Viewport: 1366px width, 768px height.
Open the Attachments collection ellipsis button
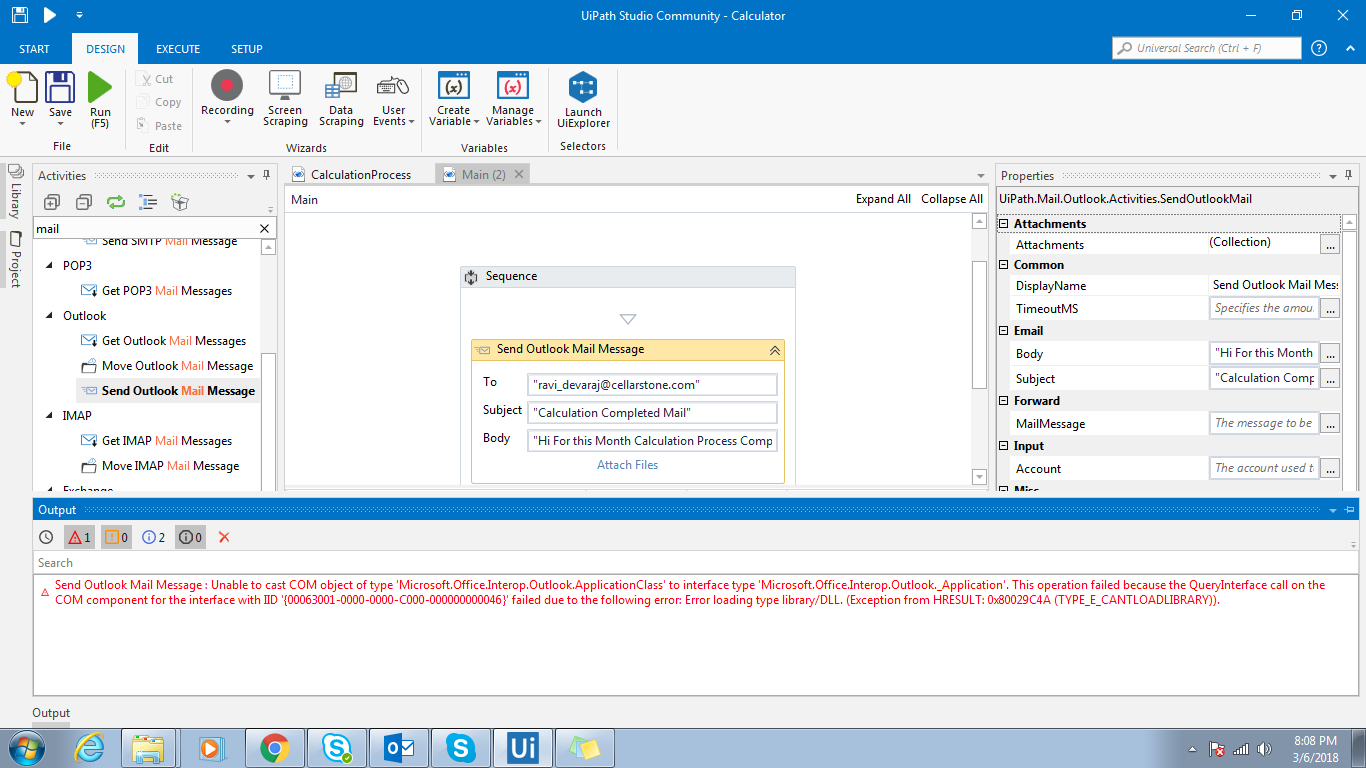point(1330,244)
